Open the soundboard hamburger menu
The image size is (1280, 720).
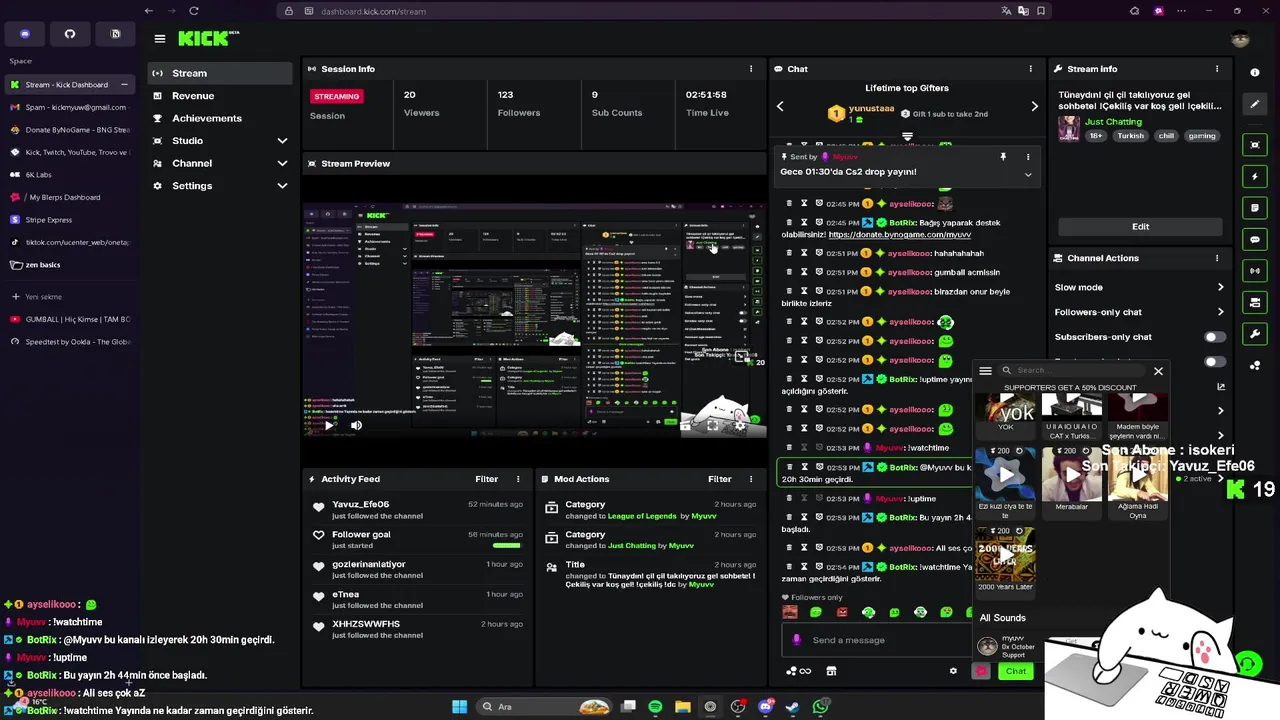point(985,371)
